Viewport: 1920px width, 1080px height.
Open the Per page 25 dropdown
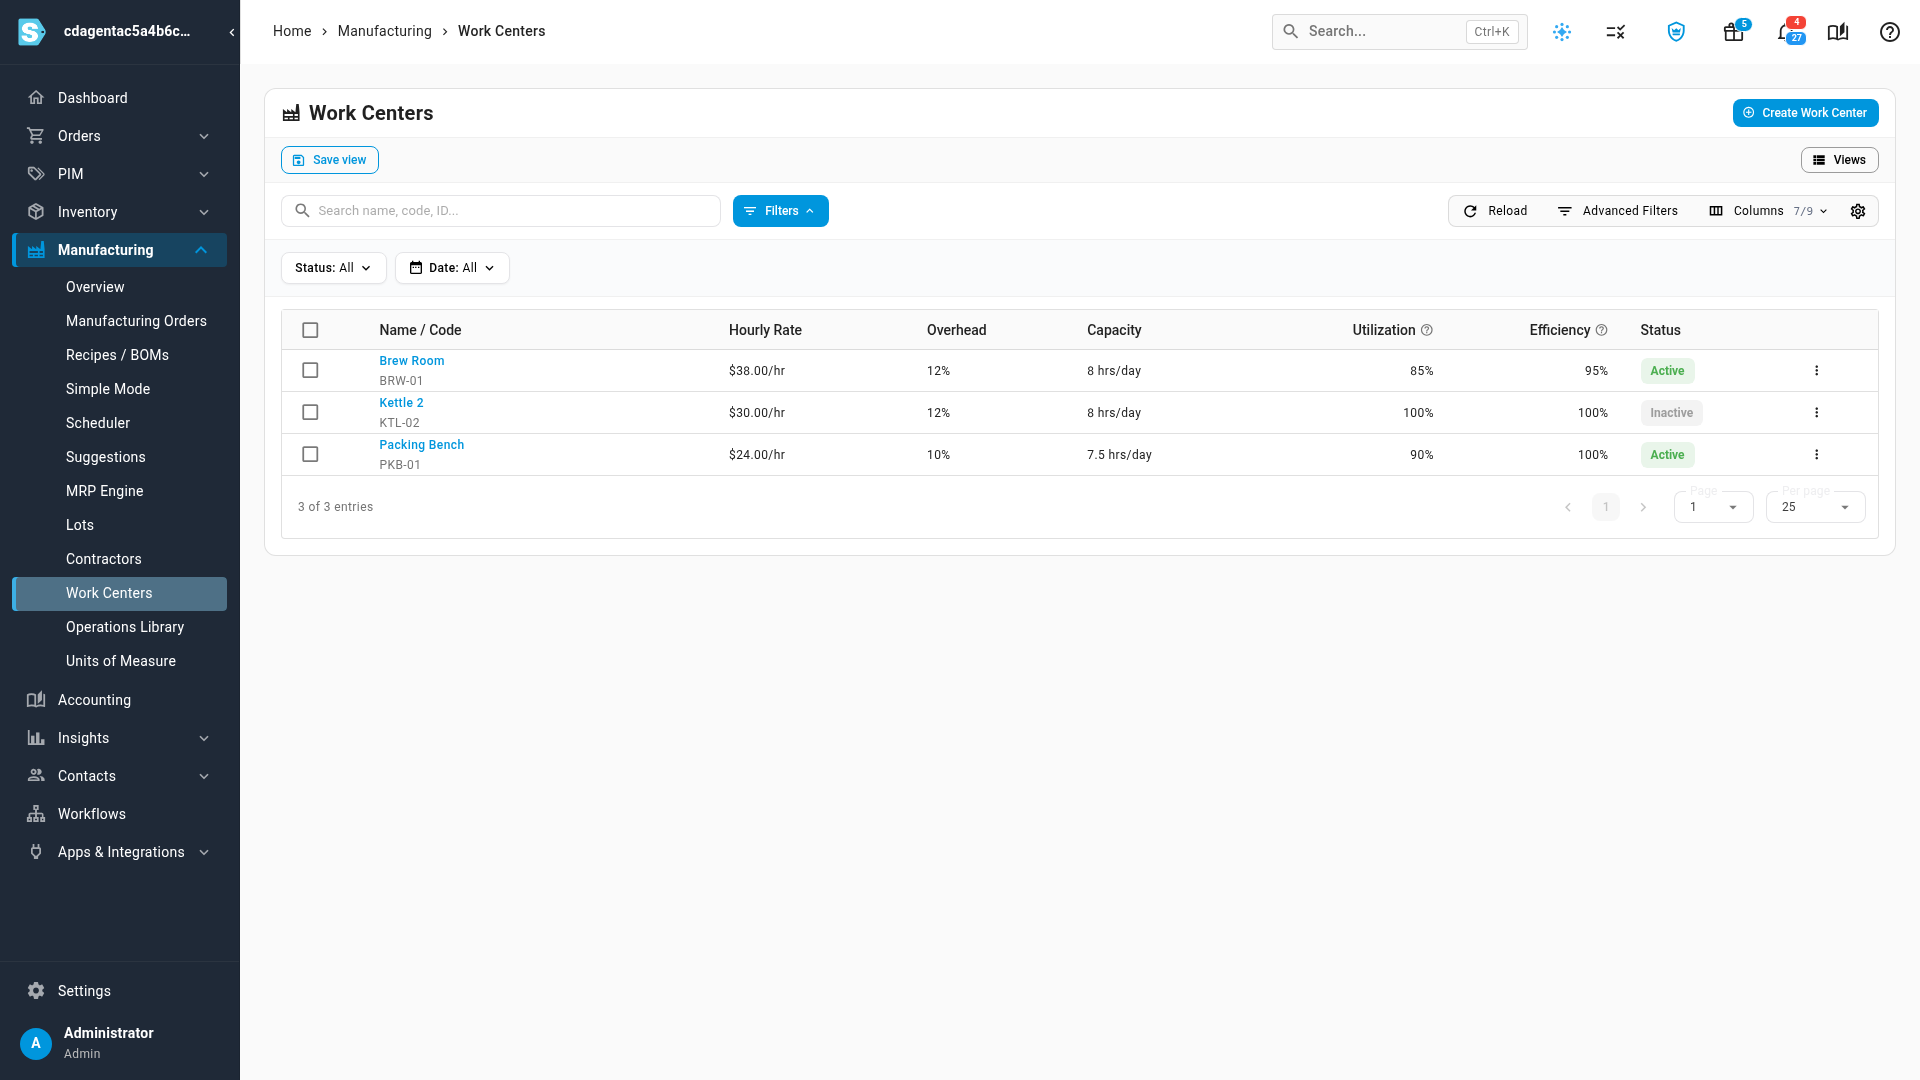(x=1815, y=507)
